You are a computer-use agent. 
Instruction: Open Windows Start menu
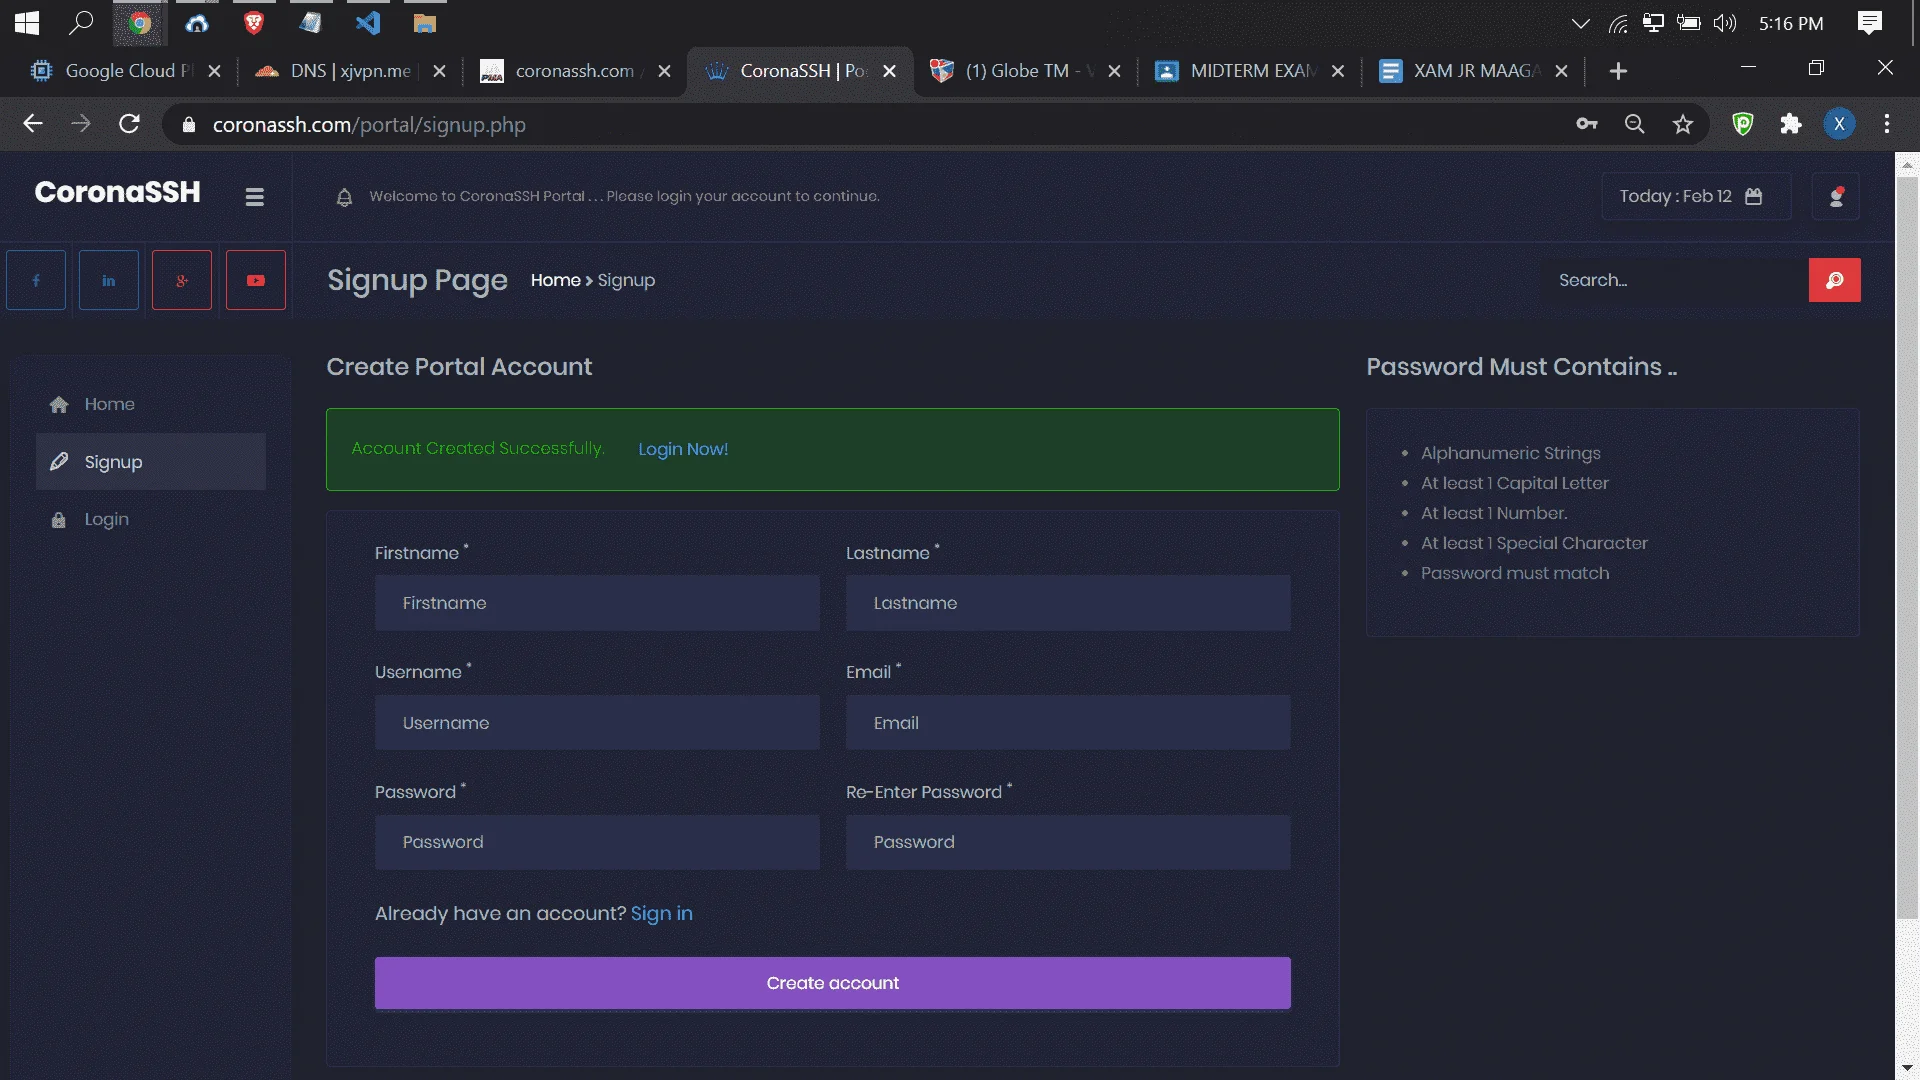click(x=27, y=22)
